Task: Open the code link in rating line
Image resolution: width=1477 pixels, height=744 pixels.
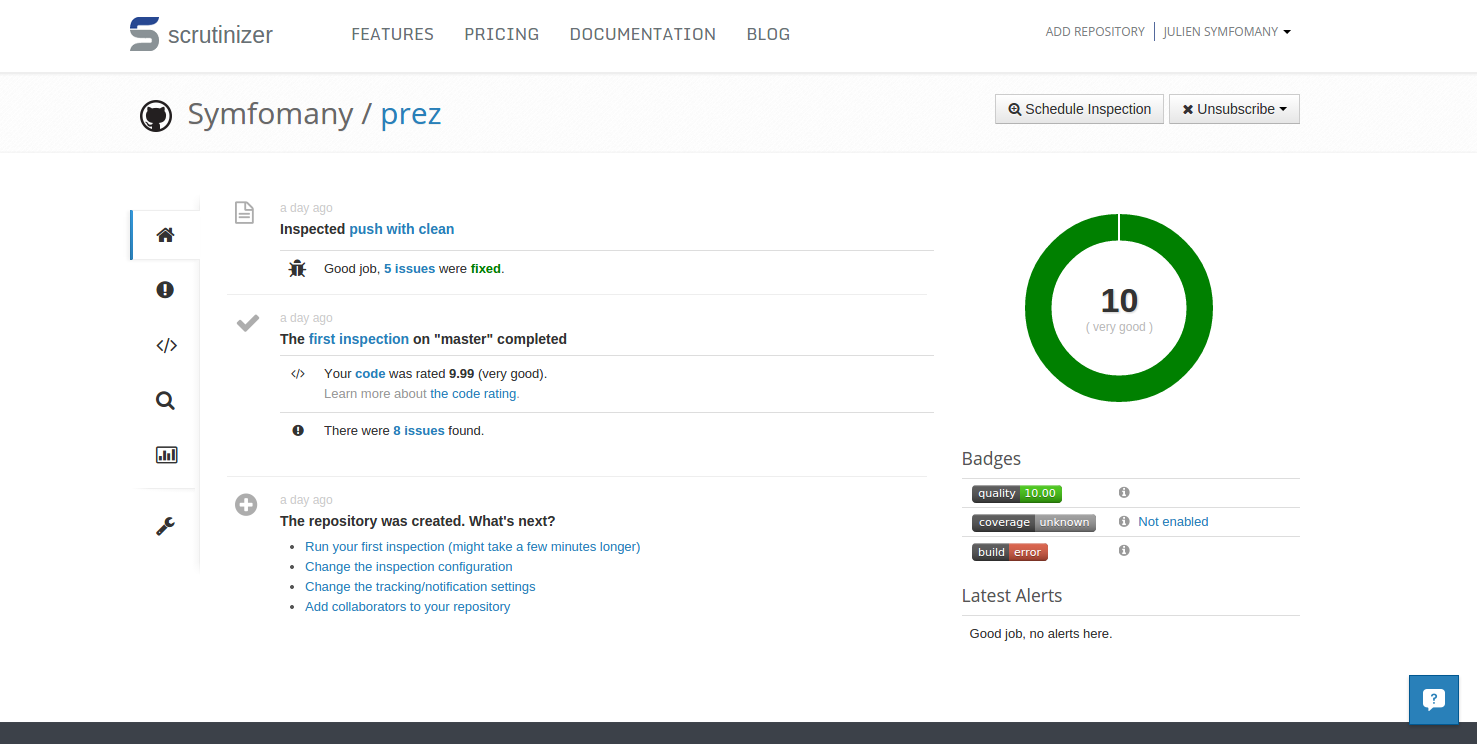Action: coord(370,374)
